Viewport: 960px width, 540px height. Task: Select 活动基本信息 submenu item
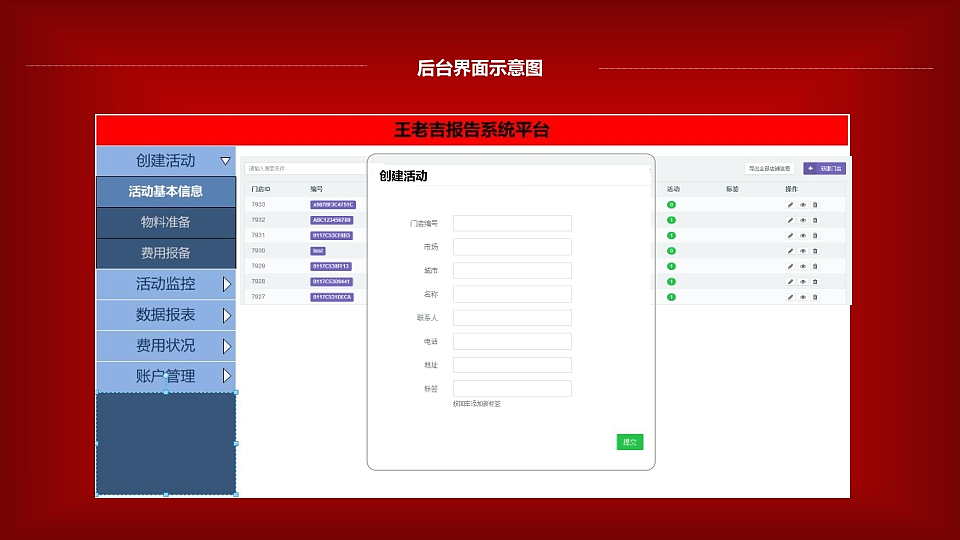[166, 192]
